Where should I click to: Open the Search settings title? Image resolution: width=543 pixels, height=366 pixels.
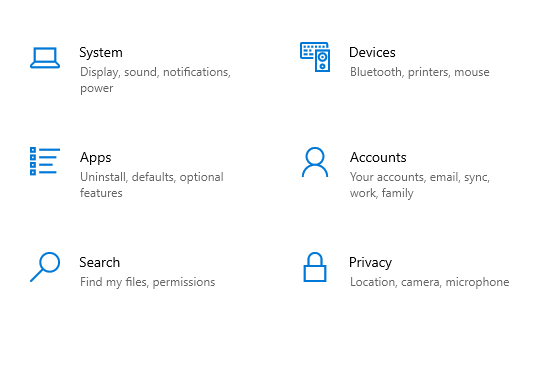click(x=100, y=262)
